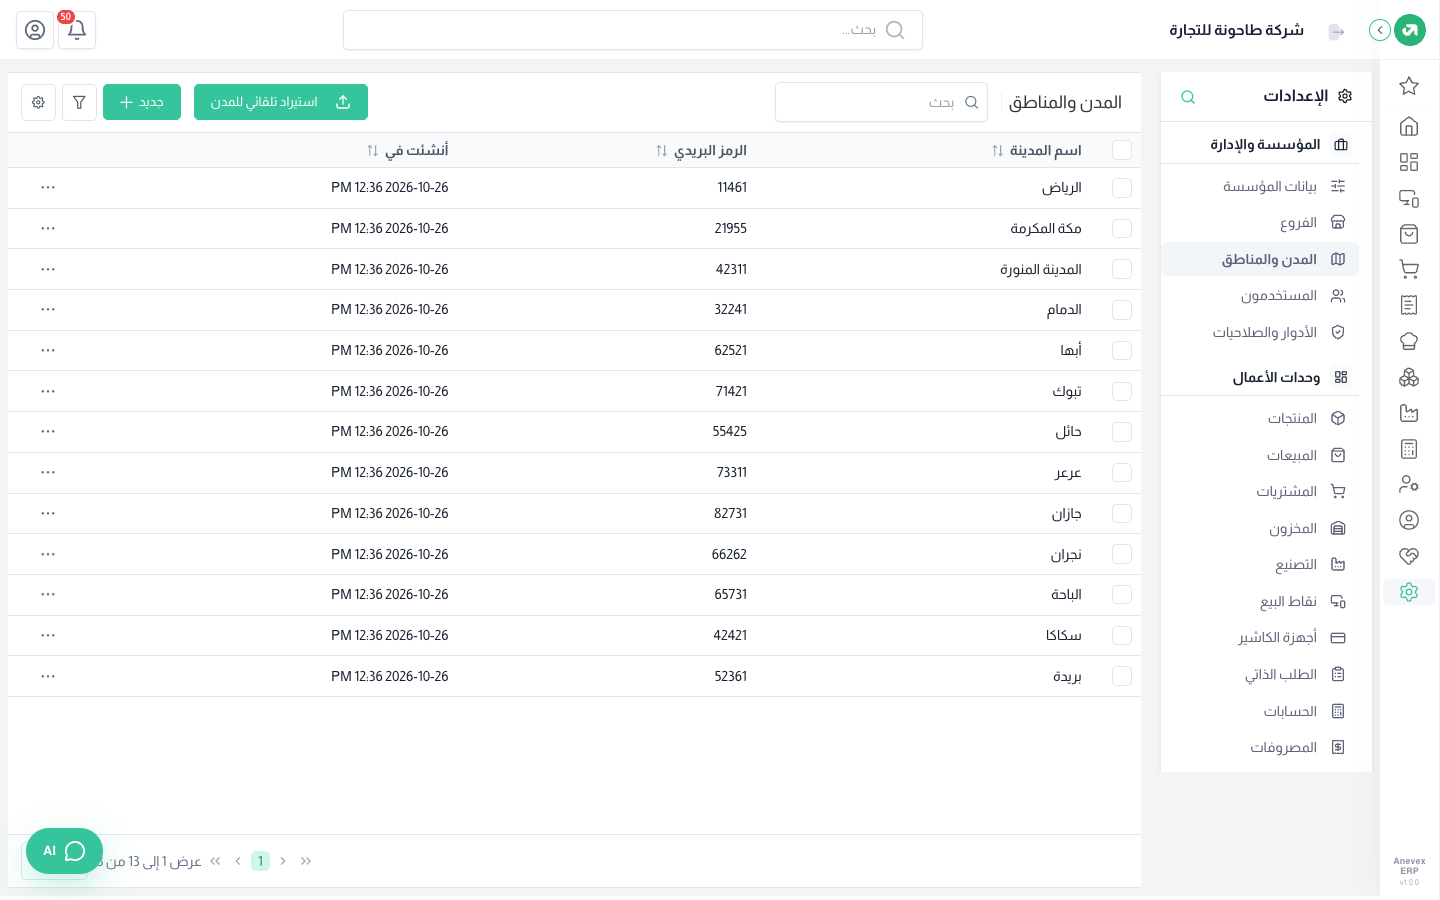This screenshot has height=900, width=1440.
Task: Click the global search field at top
Action: click(633, 30)
